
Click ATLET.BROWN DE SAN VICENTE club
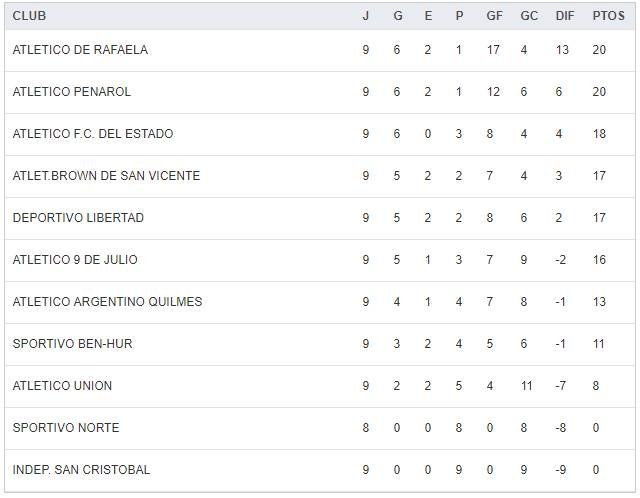[106, 176]
